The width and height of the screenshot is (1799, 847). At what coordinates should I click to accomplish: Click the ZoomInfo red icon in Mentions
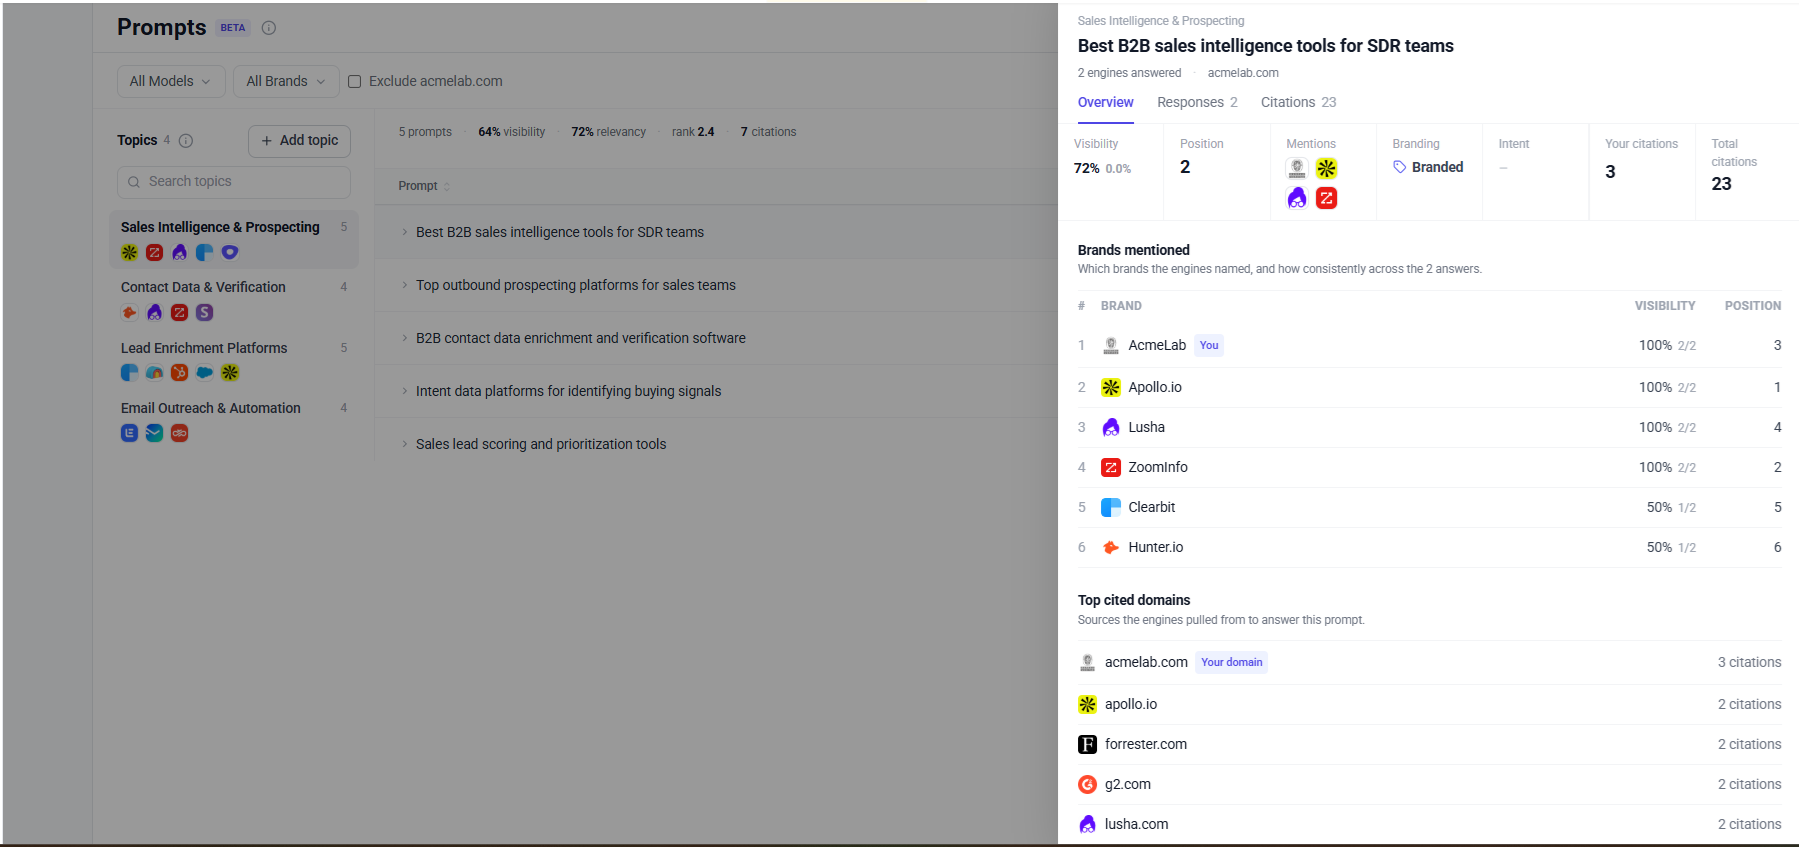1326,198
